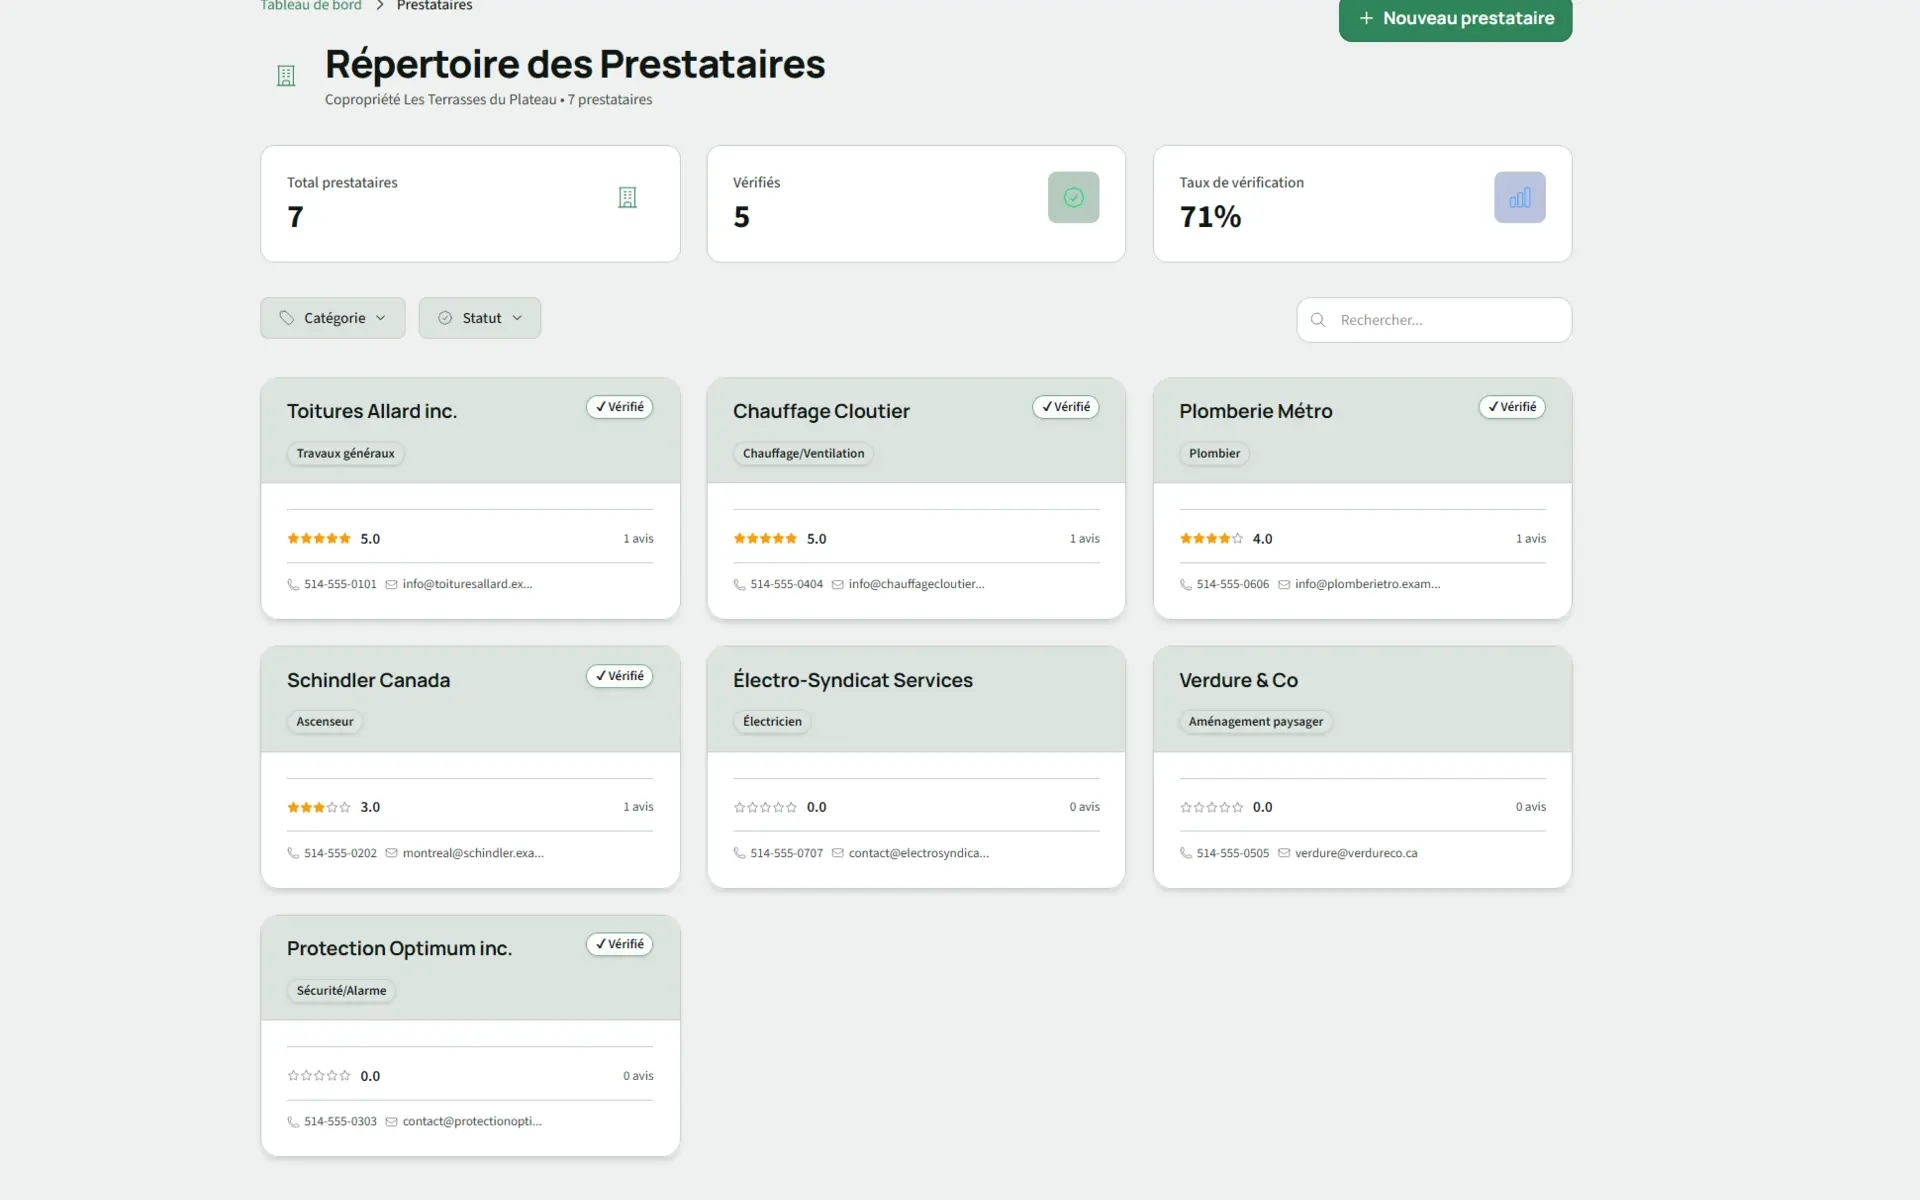Screen dimensions: 1920x1200
Task: Click phone icon on Toitures Allard card
Action: pos(293,585)
